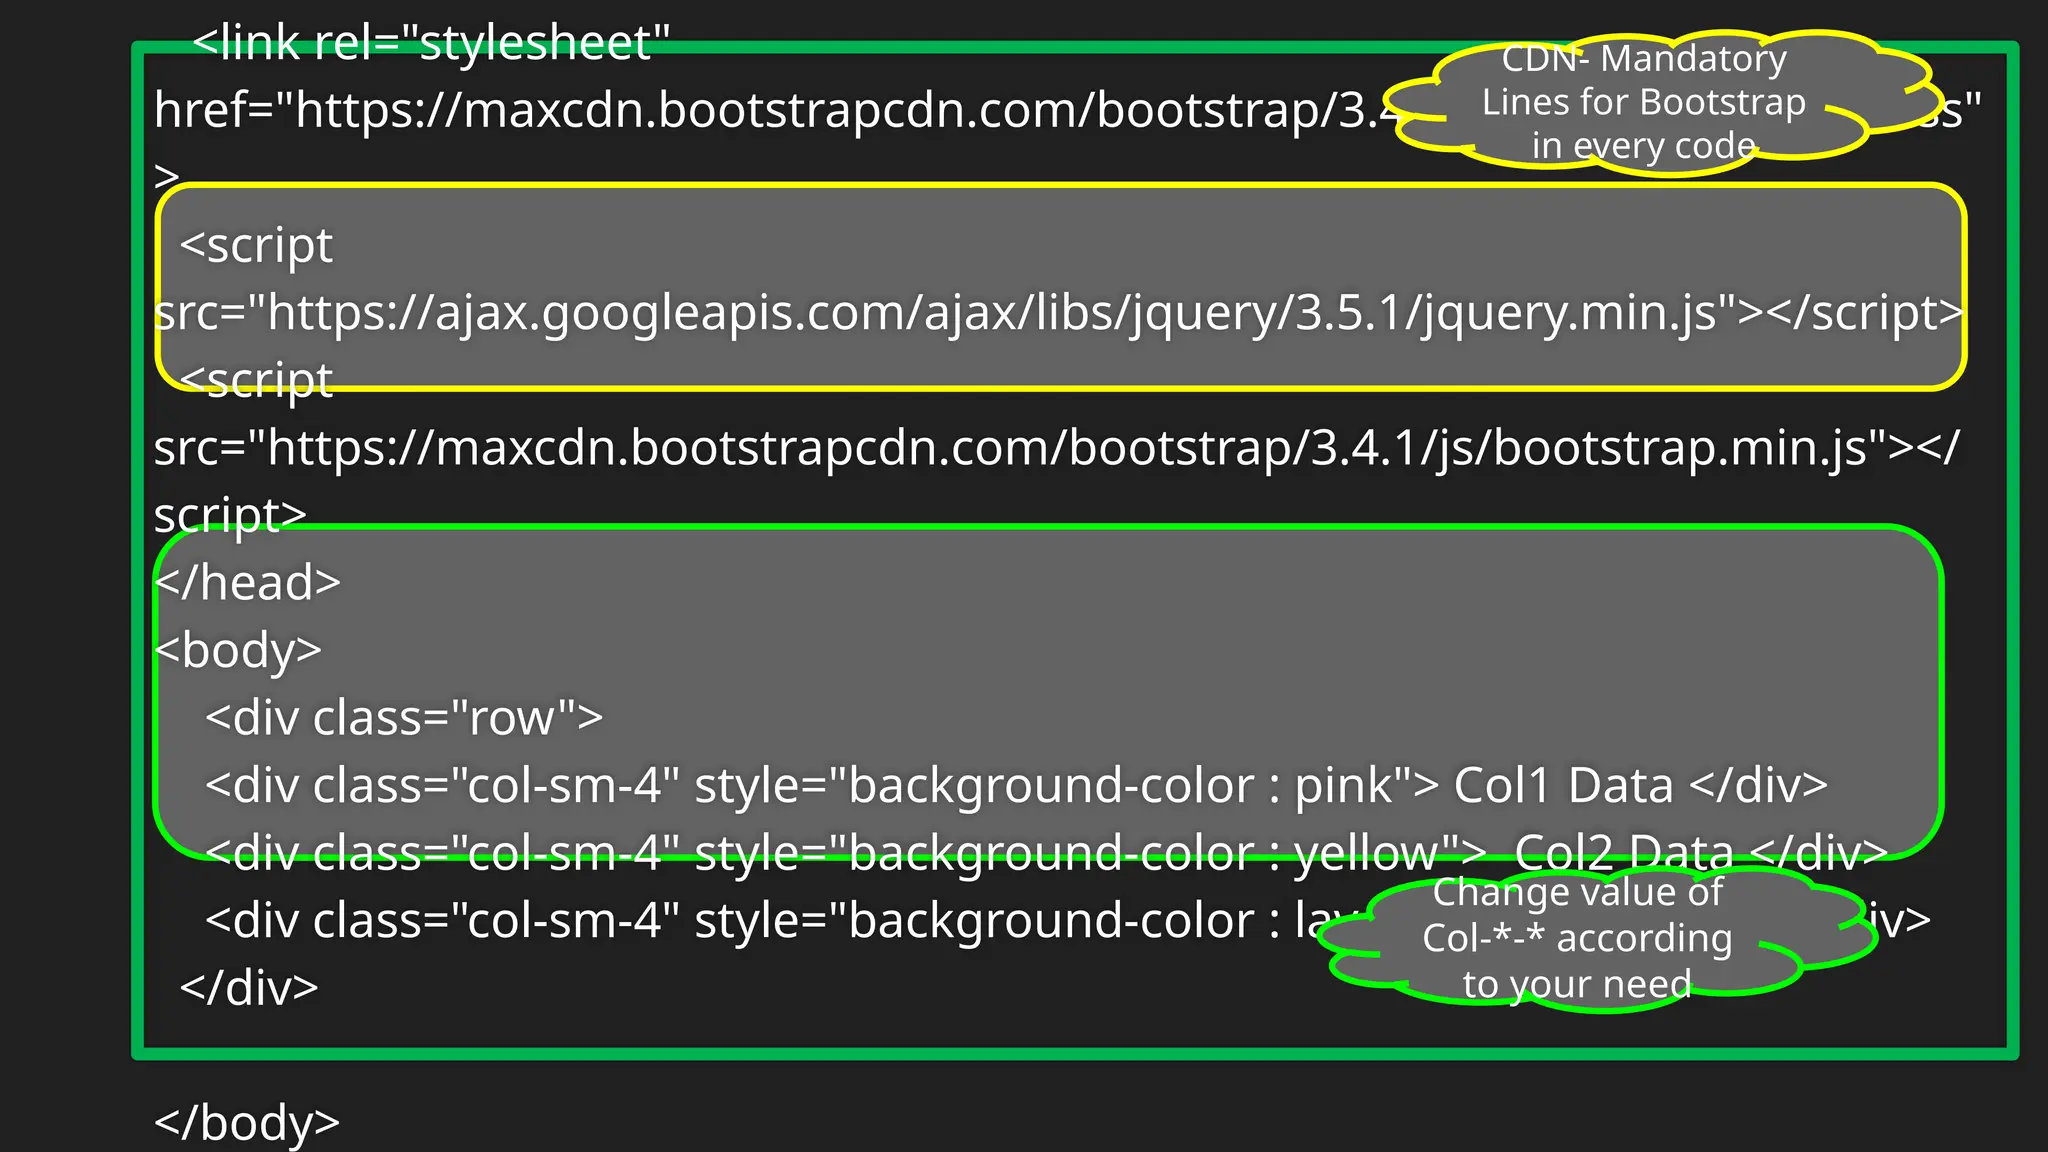Click the bootstrap.min.js script src line
The height and width of the screenshot is (1152, 2048).
tap(1056, 448)
